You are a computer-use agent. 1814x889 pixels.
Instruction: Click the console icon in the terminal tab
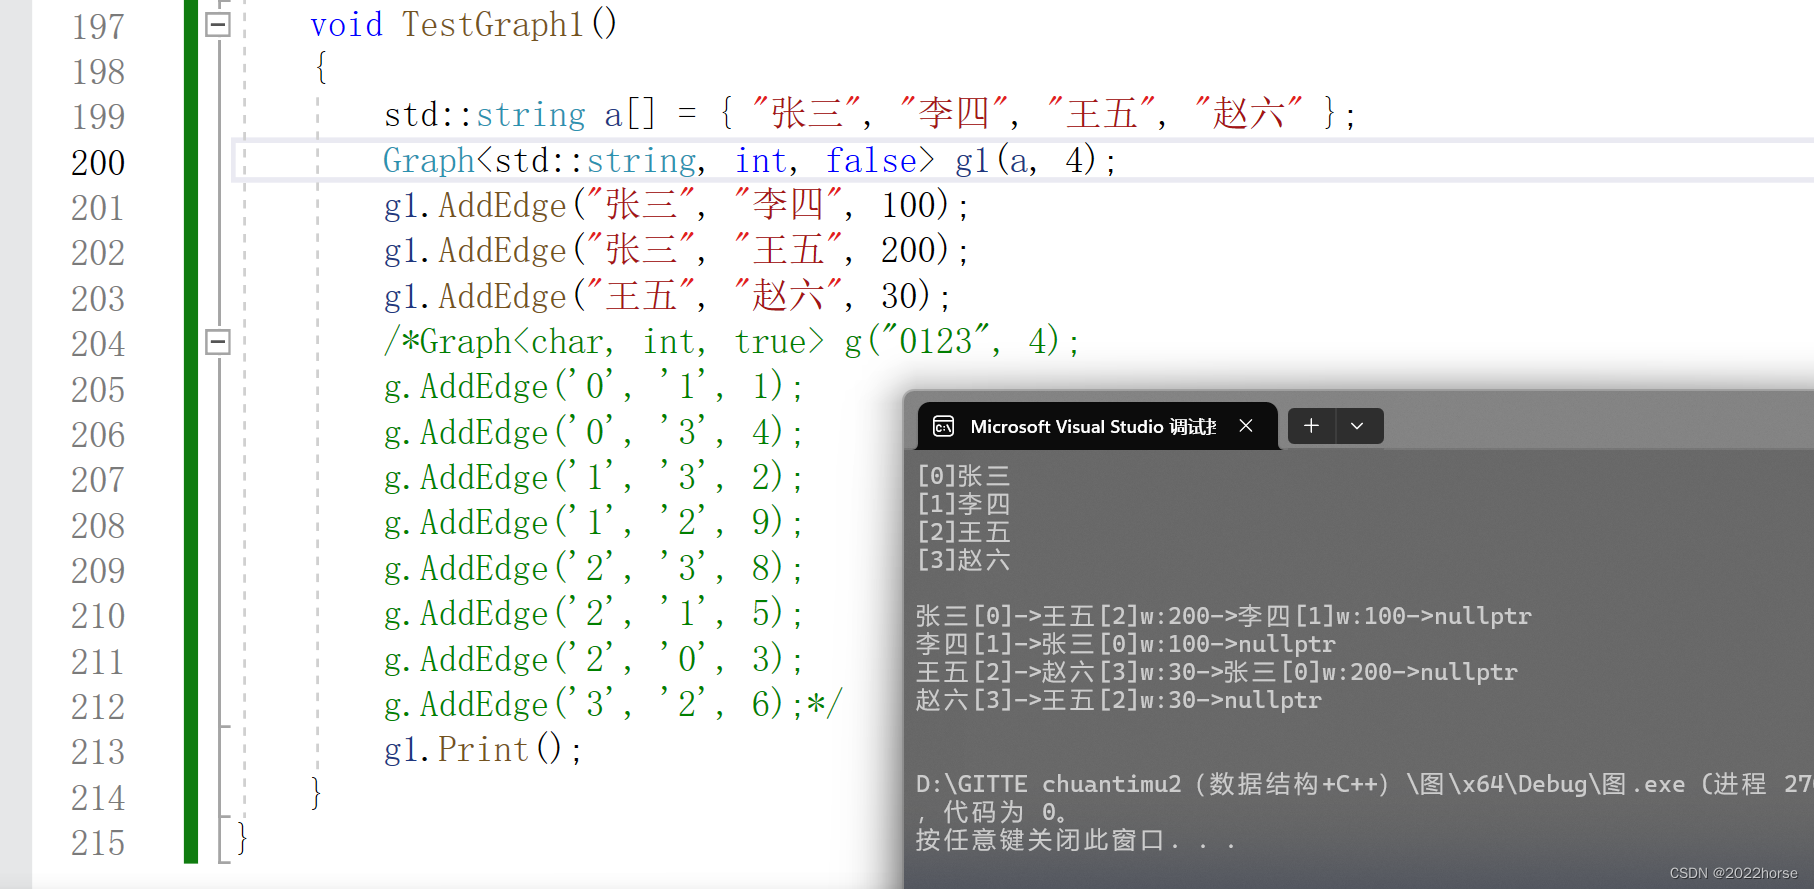(x=943, y=427)
